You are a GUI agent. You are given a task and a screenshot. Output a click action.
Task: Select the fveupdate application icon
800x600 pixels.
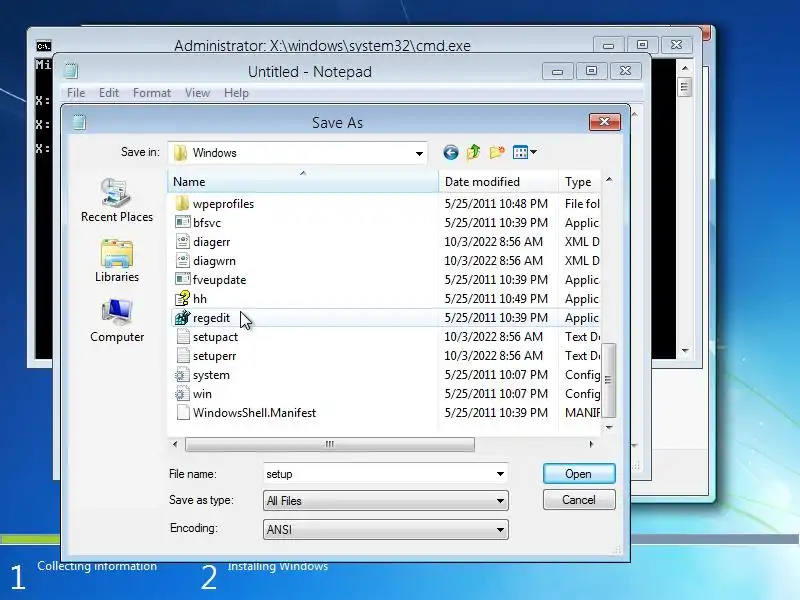(x=182, y=279)
